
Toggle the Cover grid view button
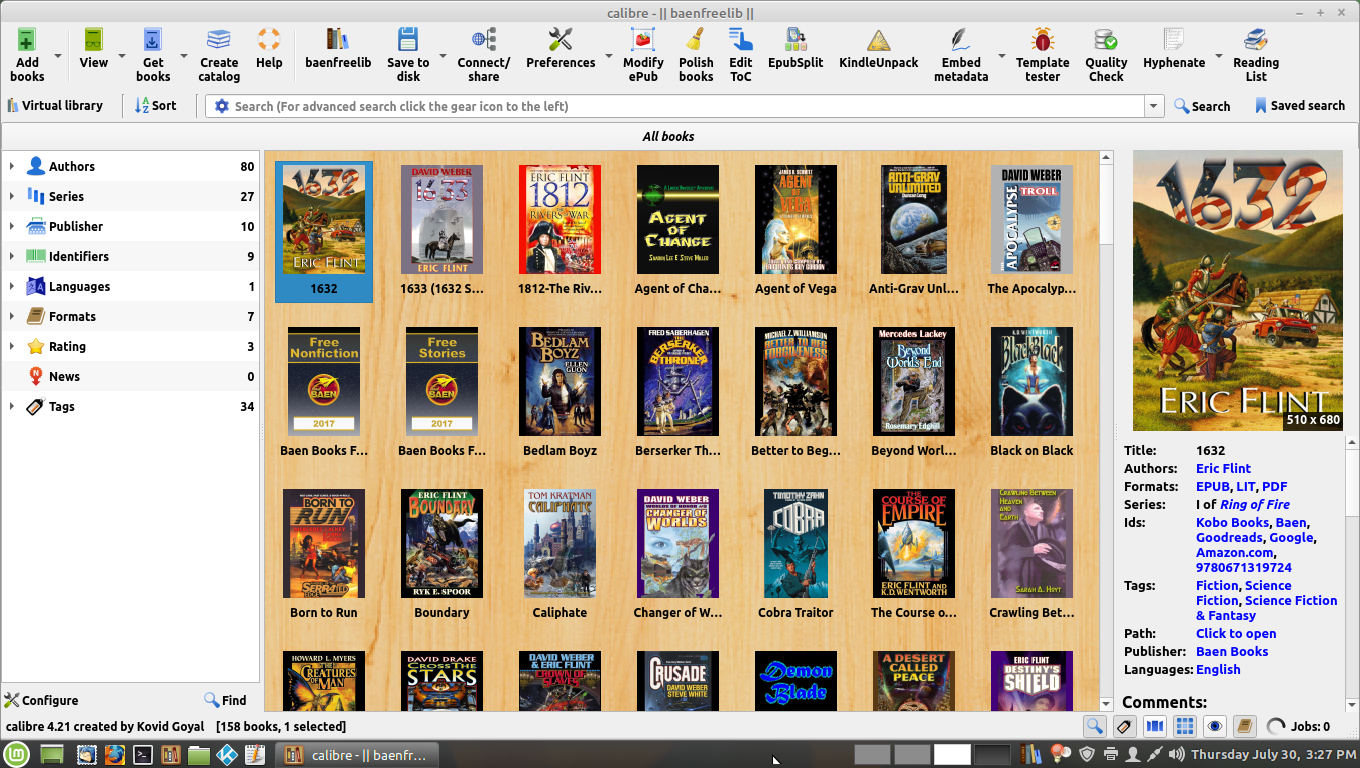tap(1185, 727)
